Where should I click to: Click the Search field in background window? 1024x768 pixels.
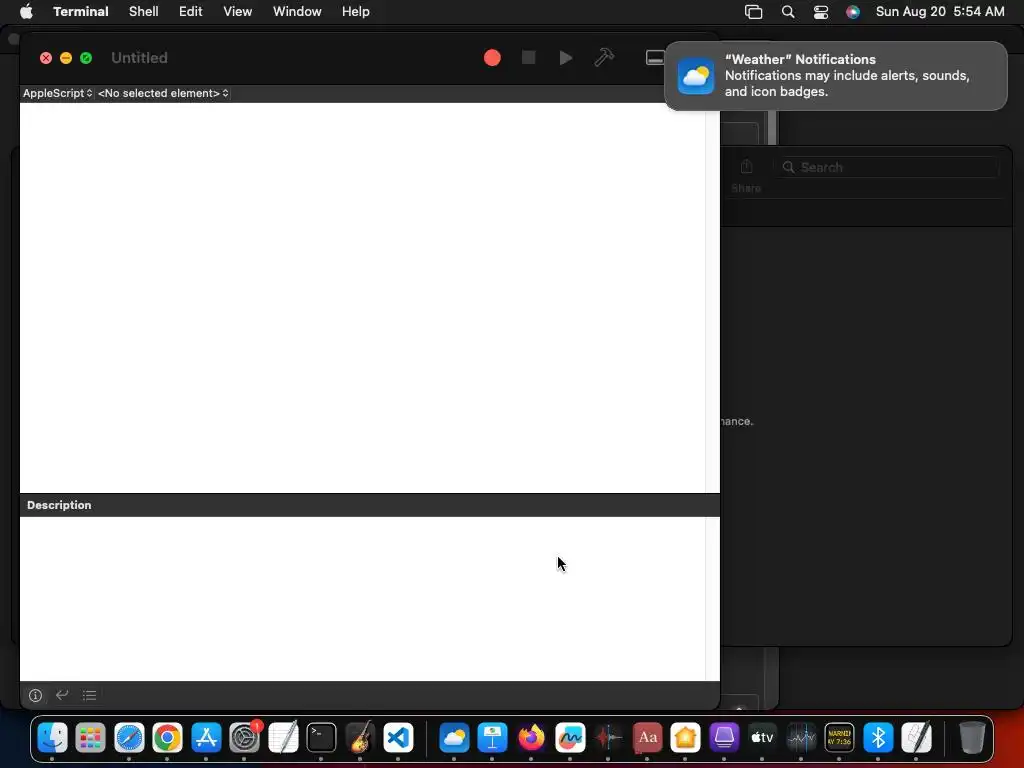tap(886, 167)
